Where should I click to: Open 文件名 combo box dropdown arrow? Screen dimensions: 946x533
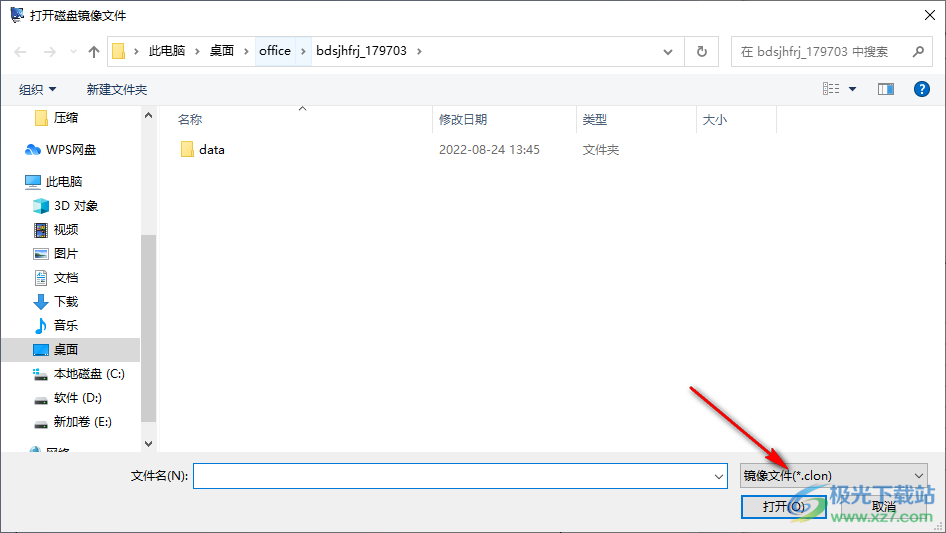pos(719,476)
